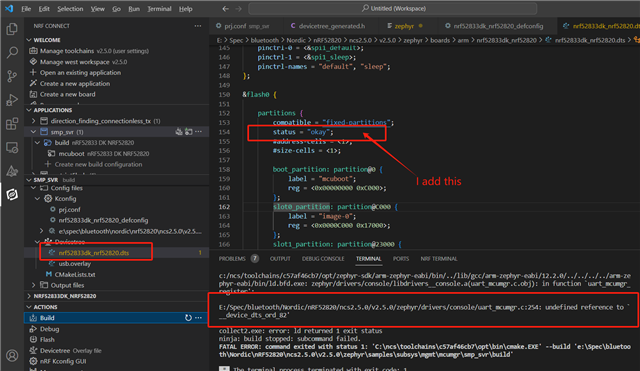Click the build icon on smp_svr row
This screenshot has width=640, height=371.
point(179,132)
